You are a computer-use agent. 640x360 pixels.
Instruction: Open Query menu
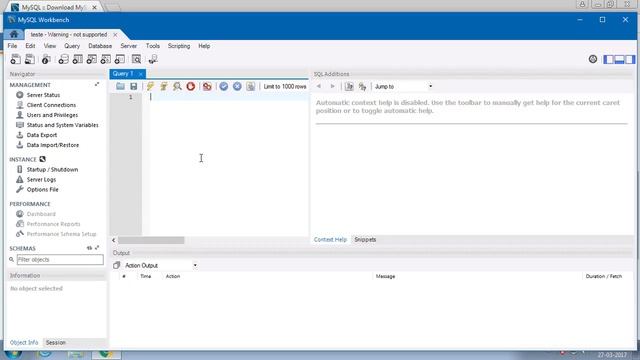tap(72, 46)
